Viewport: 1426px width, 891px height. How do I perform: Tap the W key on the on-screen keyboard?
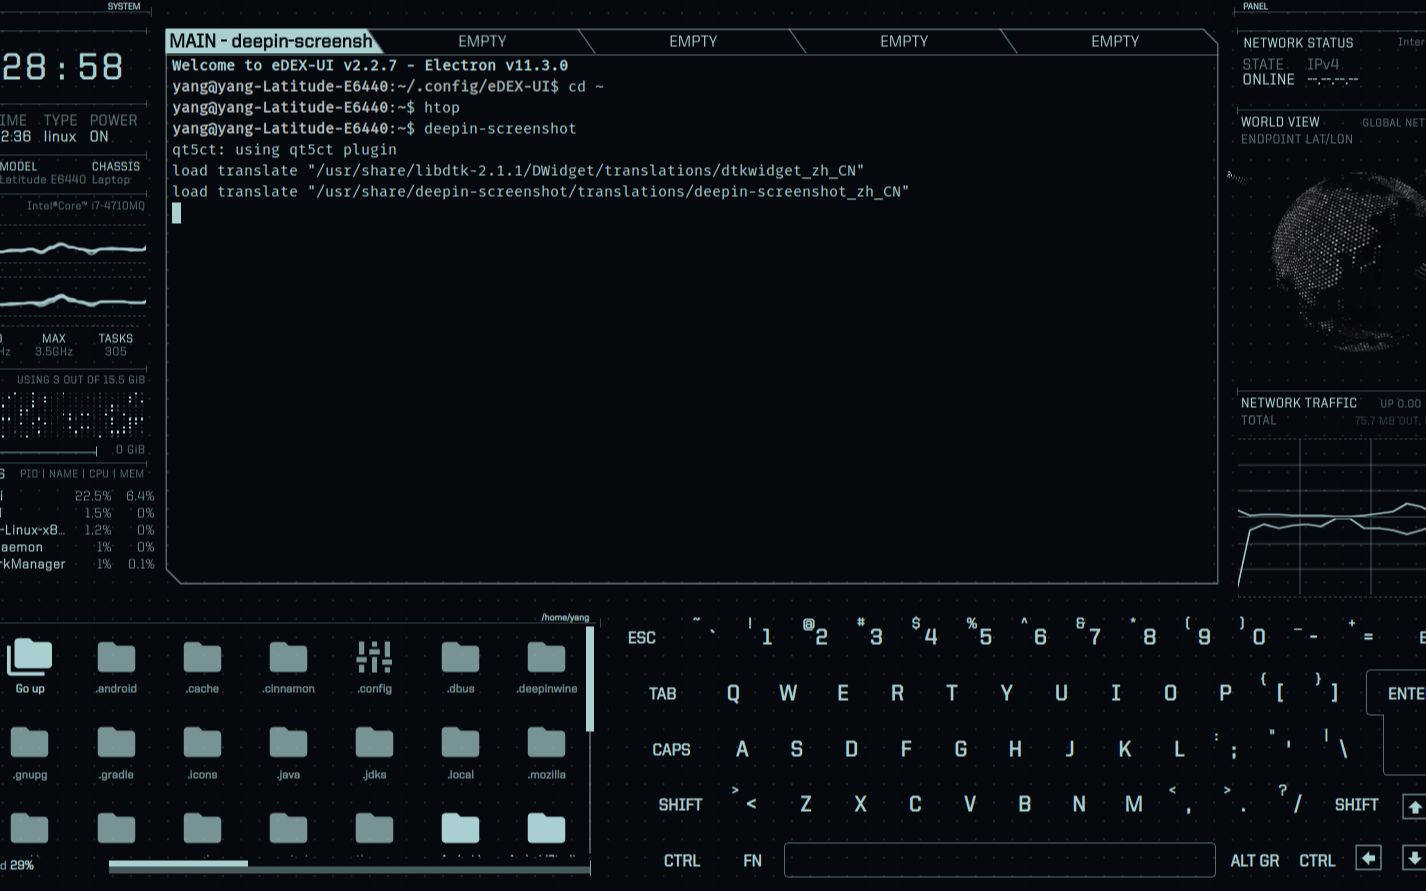[x=788, y=693]
